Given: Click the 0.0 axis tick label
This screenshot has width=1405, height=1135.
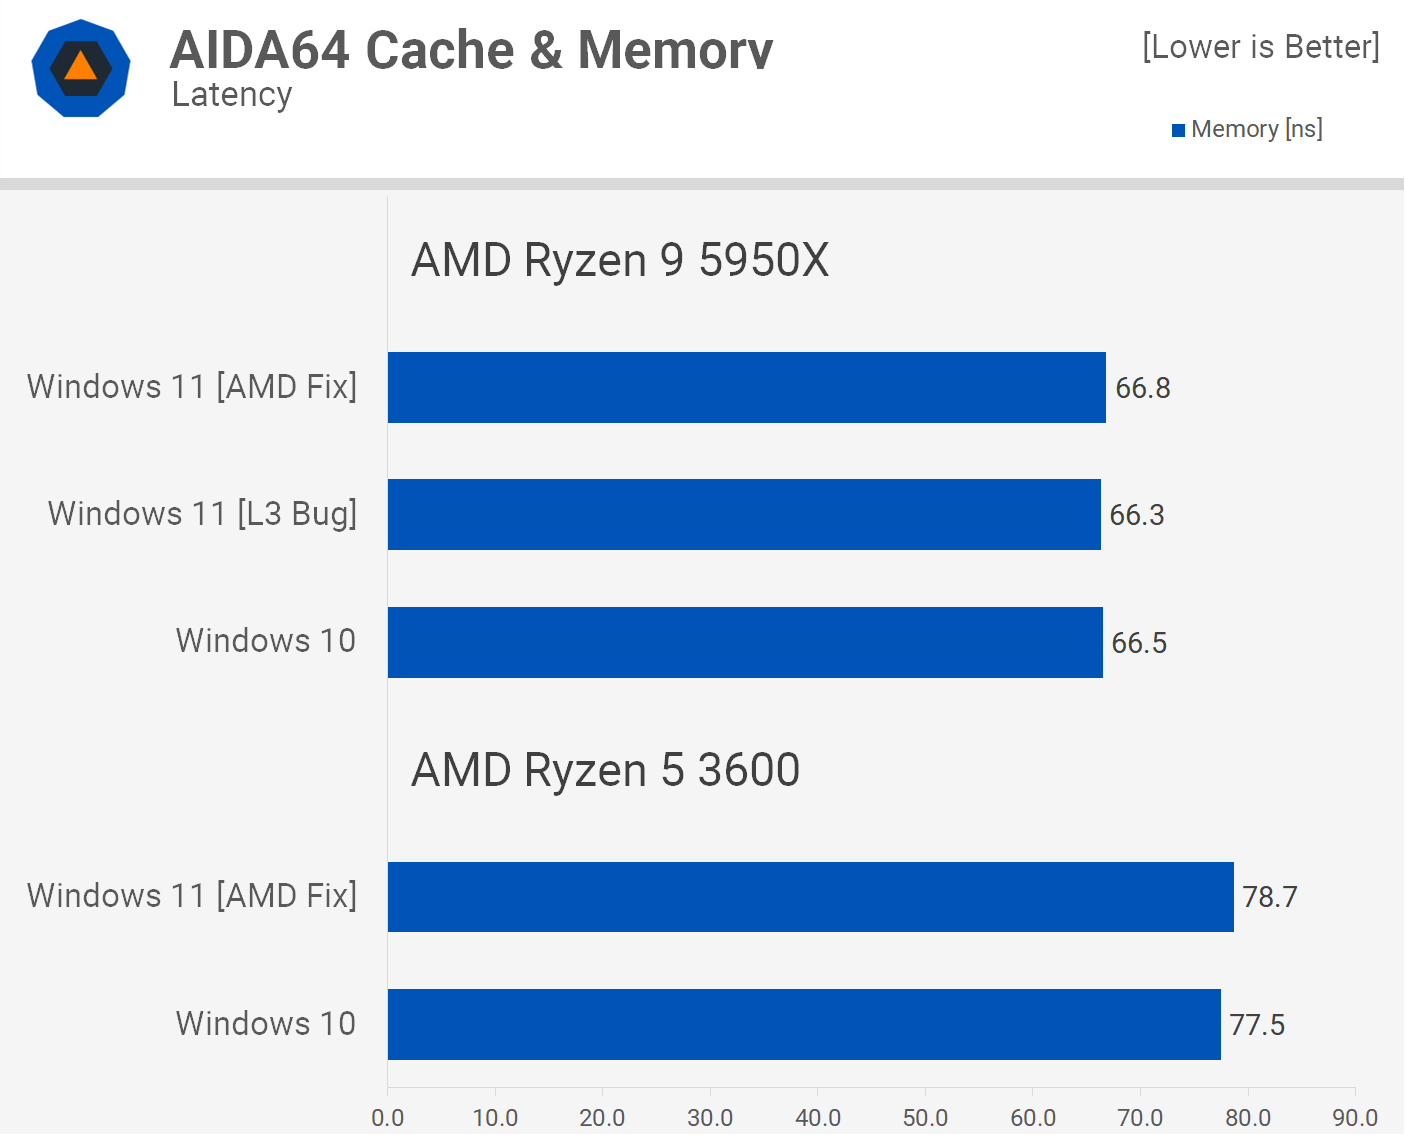Looking at the screenshot, I should 388,1117.
